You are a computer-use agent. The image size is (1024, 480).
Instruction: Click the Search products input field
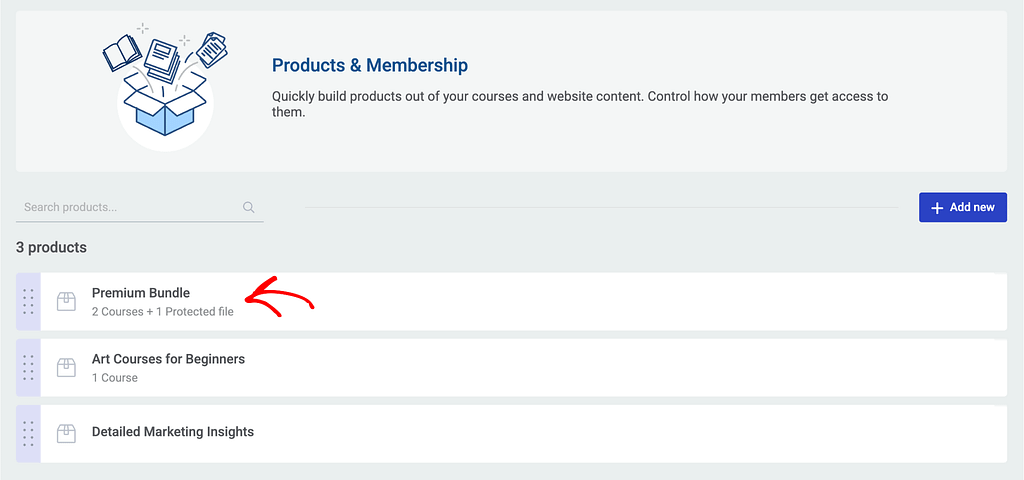click(x=130, y=207)
